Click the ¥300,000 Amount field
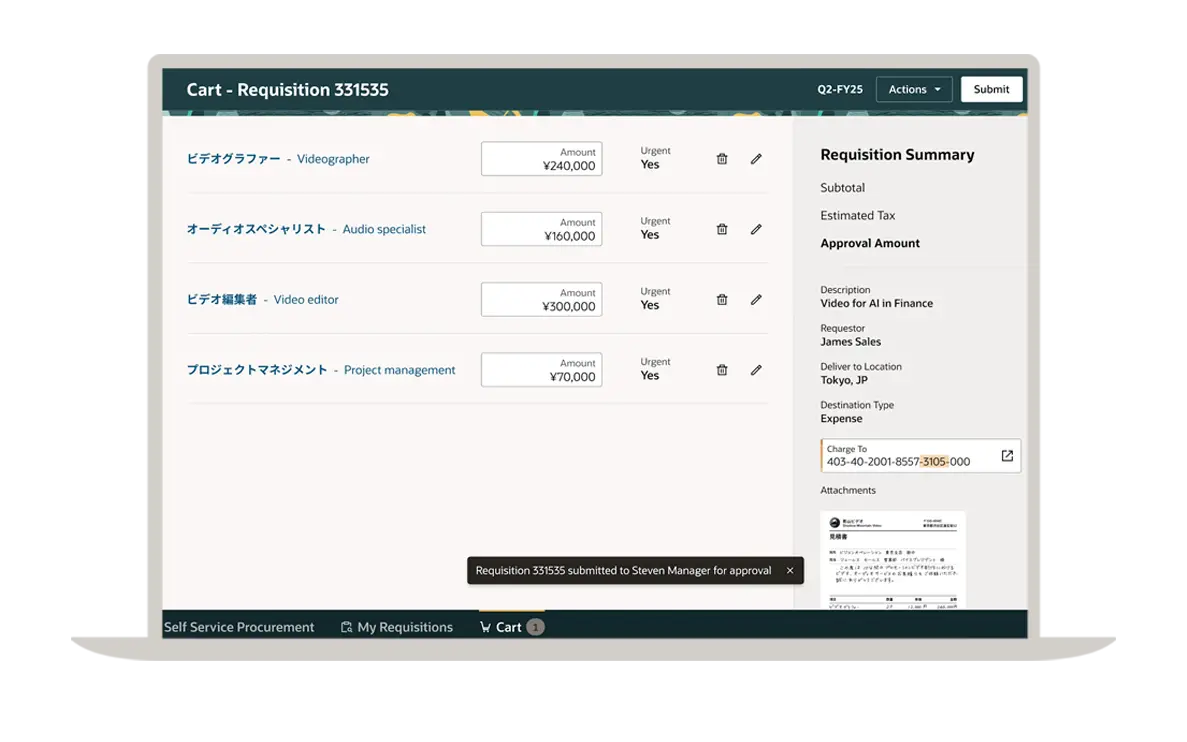The image size is (1187, 742). (x=541, y=300)
